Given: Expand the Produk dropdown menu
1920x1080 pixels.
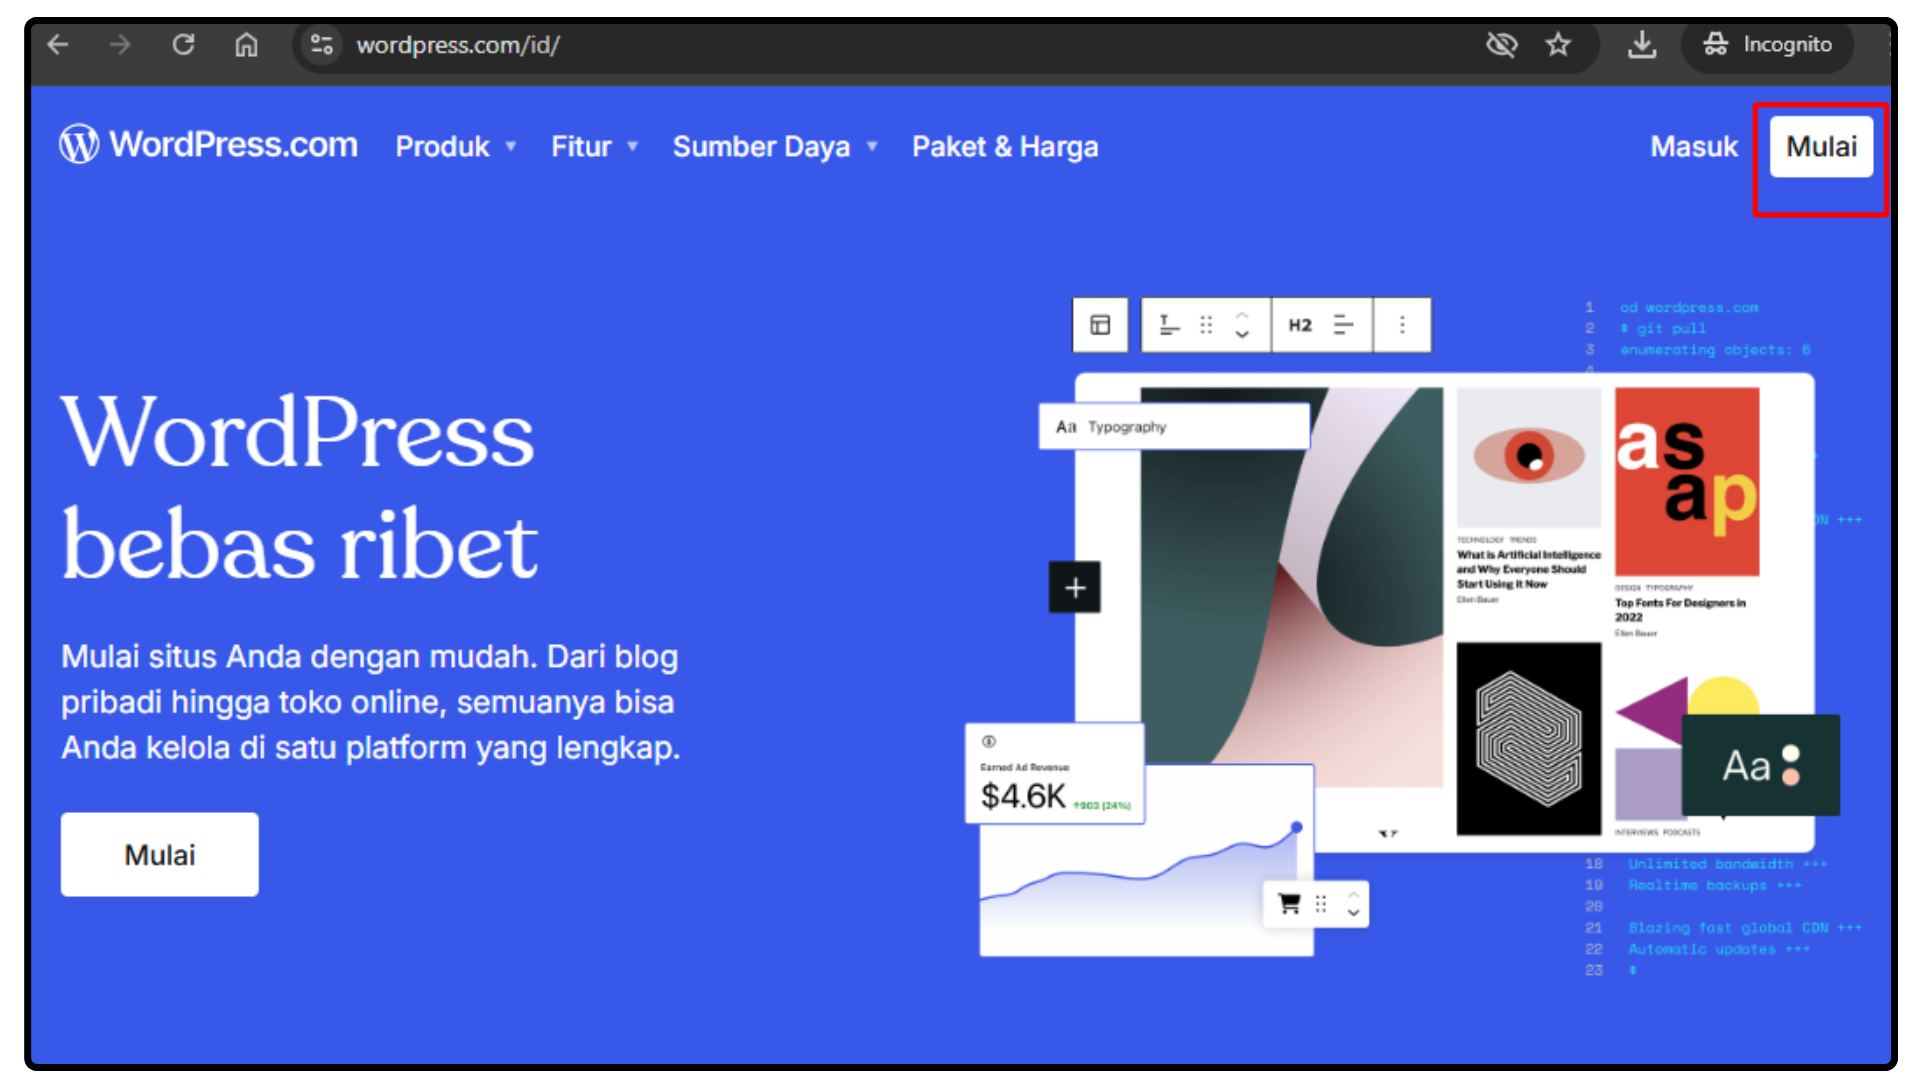Looking at the screenshot, I should [456, 147].
